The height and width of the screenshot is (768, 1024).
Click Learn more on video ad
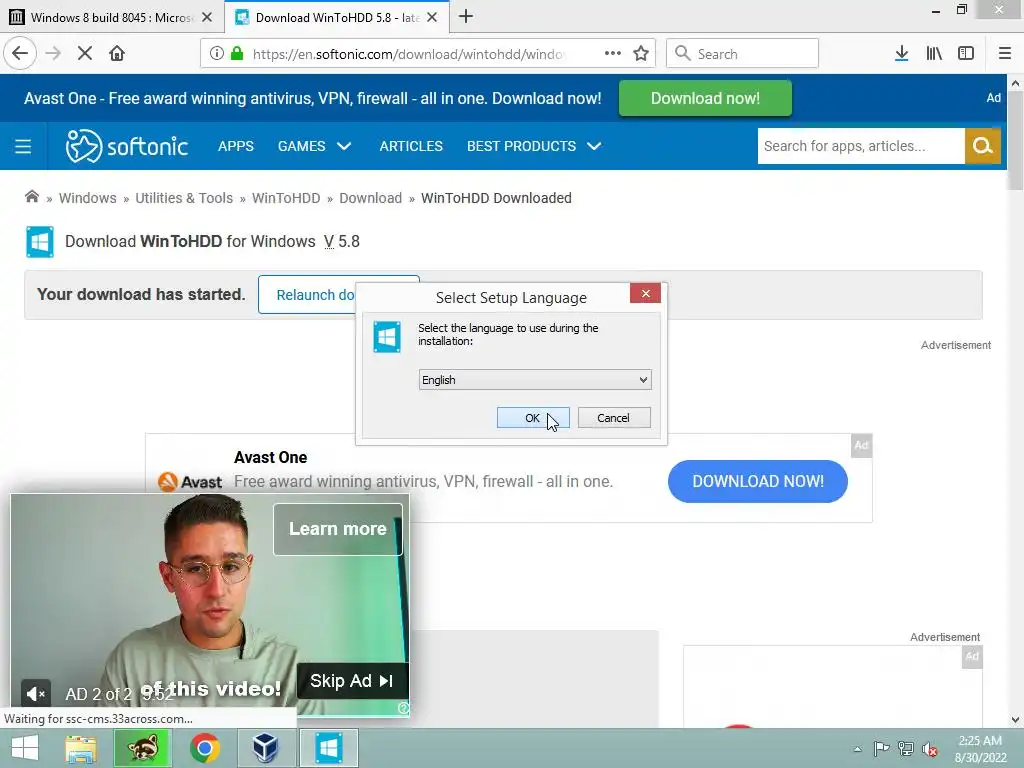[x=338, y=529]
